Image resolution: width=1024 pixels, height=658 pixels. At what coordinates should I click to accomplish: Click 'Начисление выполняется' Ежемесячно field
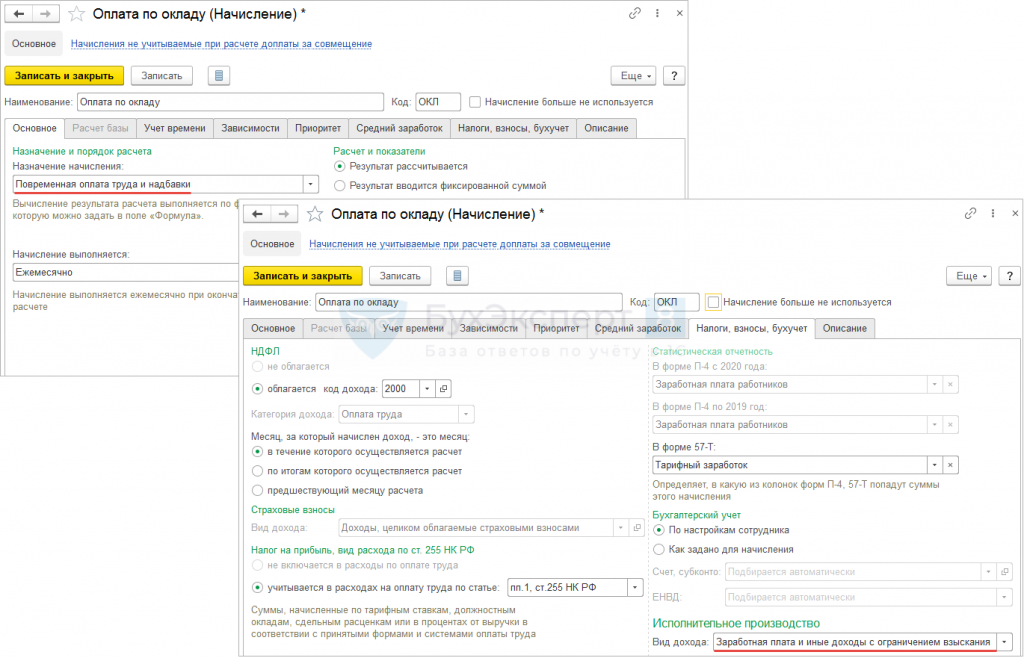tap(127, 272)
